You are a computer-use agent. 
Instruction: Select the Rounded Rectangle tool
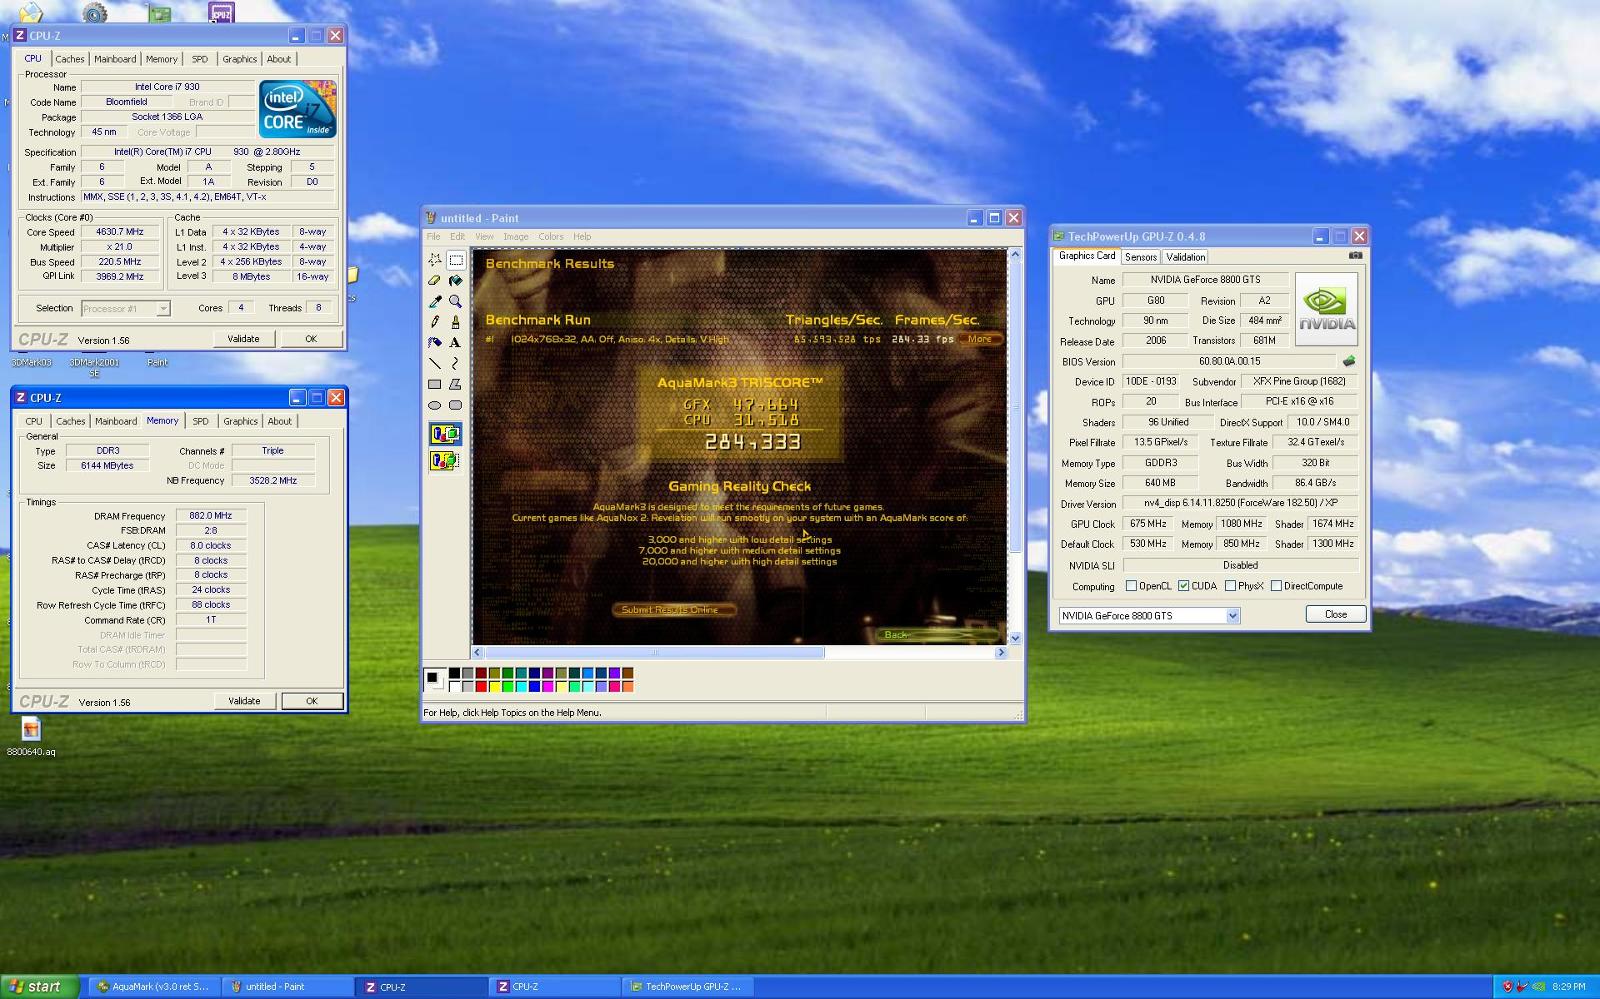(456, 405)
